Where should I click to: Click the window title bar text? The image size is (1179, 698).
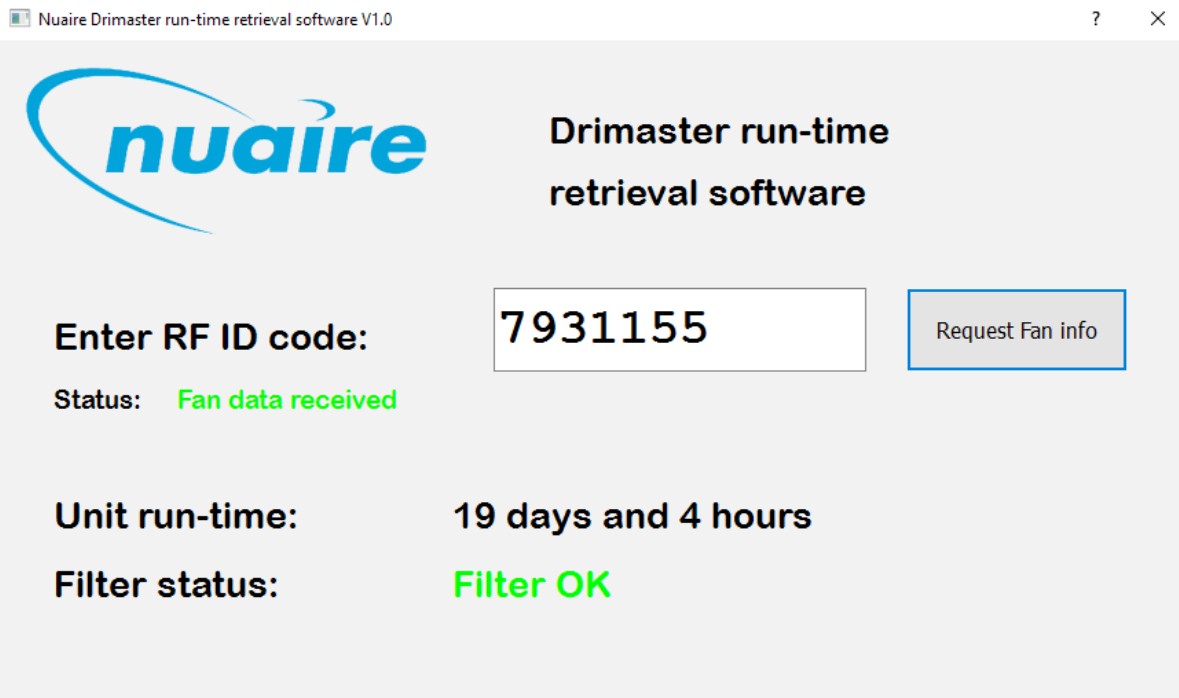coord(215,20)
